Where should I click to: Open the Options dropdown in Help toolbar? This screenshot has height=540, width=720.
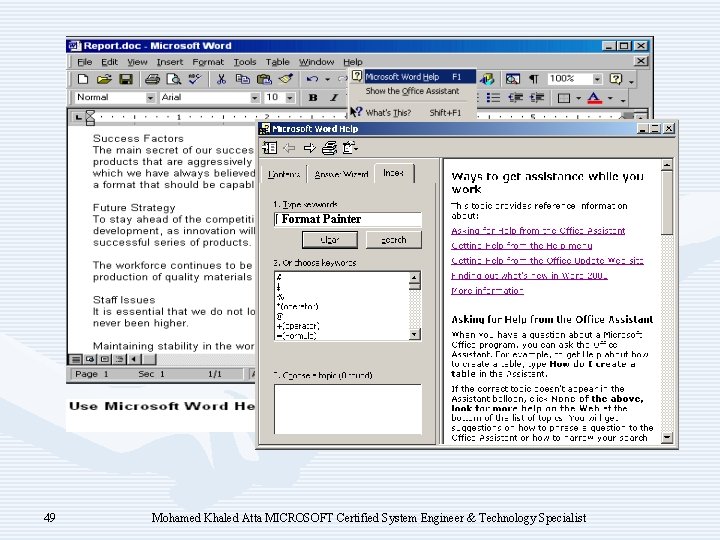click(350, 148)
